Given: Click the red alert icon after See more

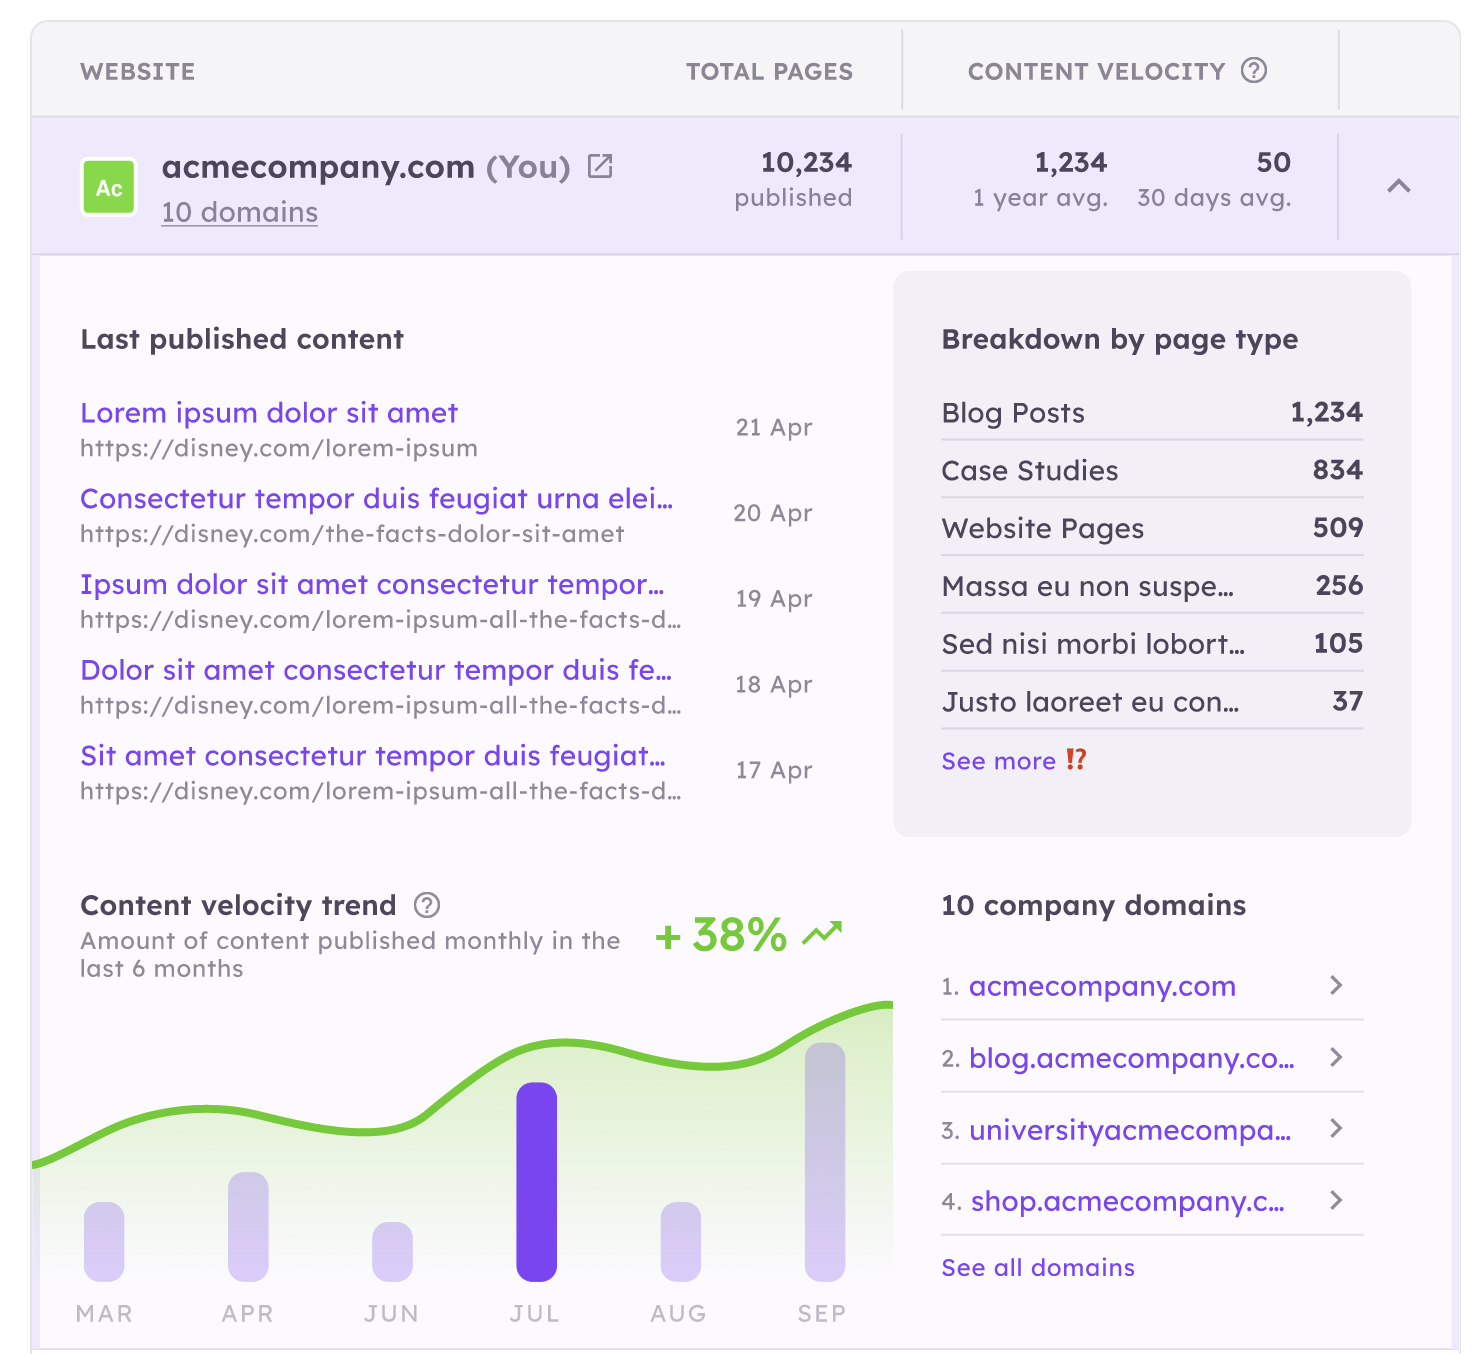Looking at the screenshot, I should click(x=1077, y=760).
